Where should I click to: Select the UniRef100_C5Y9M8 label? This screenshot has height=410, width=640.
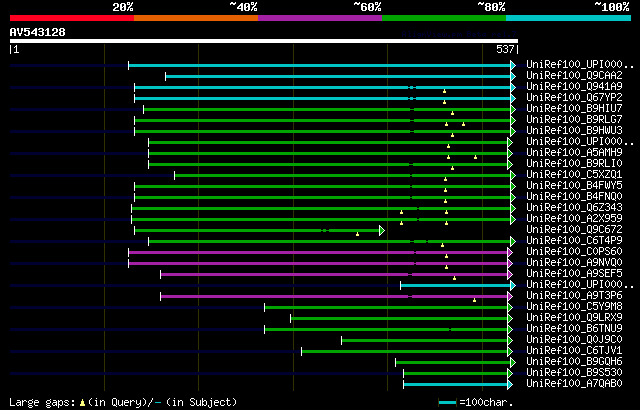click(x=574, y=307)
